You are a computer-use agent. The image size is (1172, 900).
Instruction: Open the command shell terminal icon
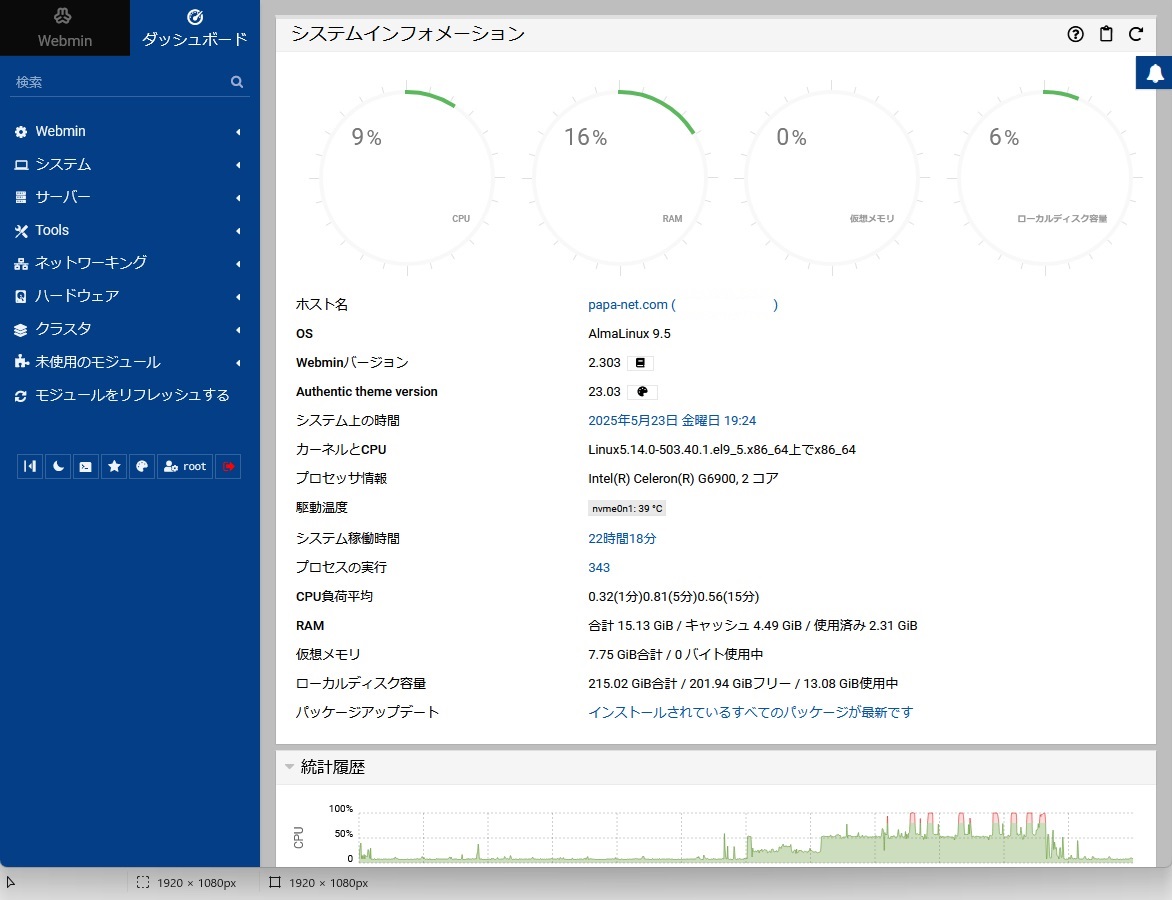coord(86,466)
